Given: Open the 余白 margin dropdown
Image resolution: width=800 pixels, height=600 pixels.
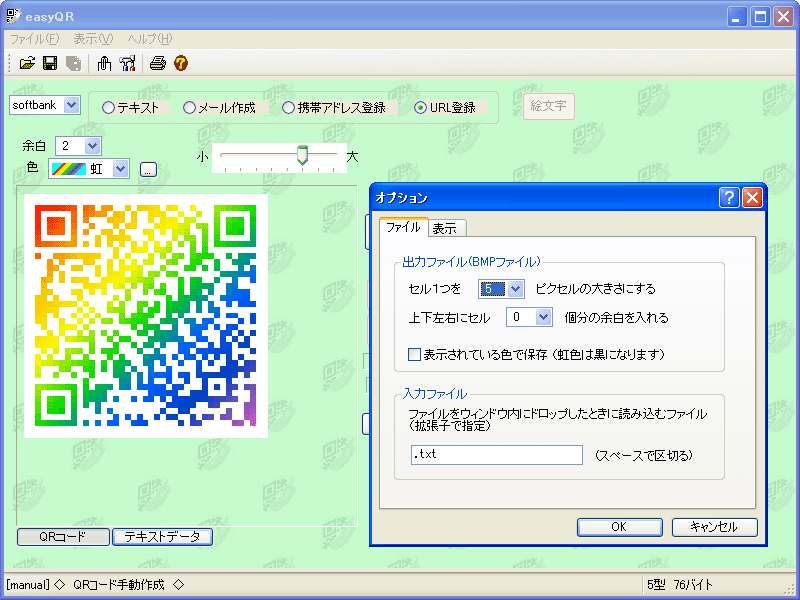Looking at the screenshot, I should point(92,146).
